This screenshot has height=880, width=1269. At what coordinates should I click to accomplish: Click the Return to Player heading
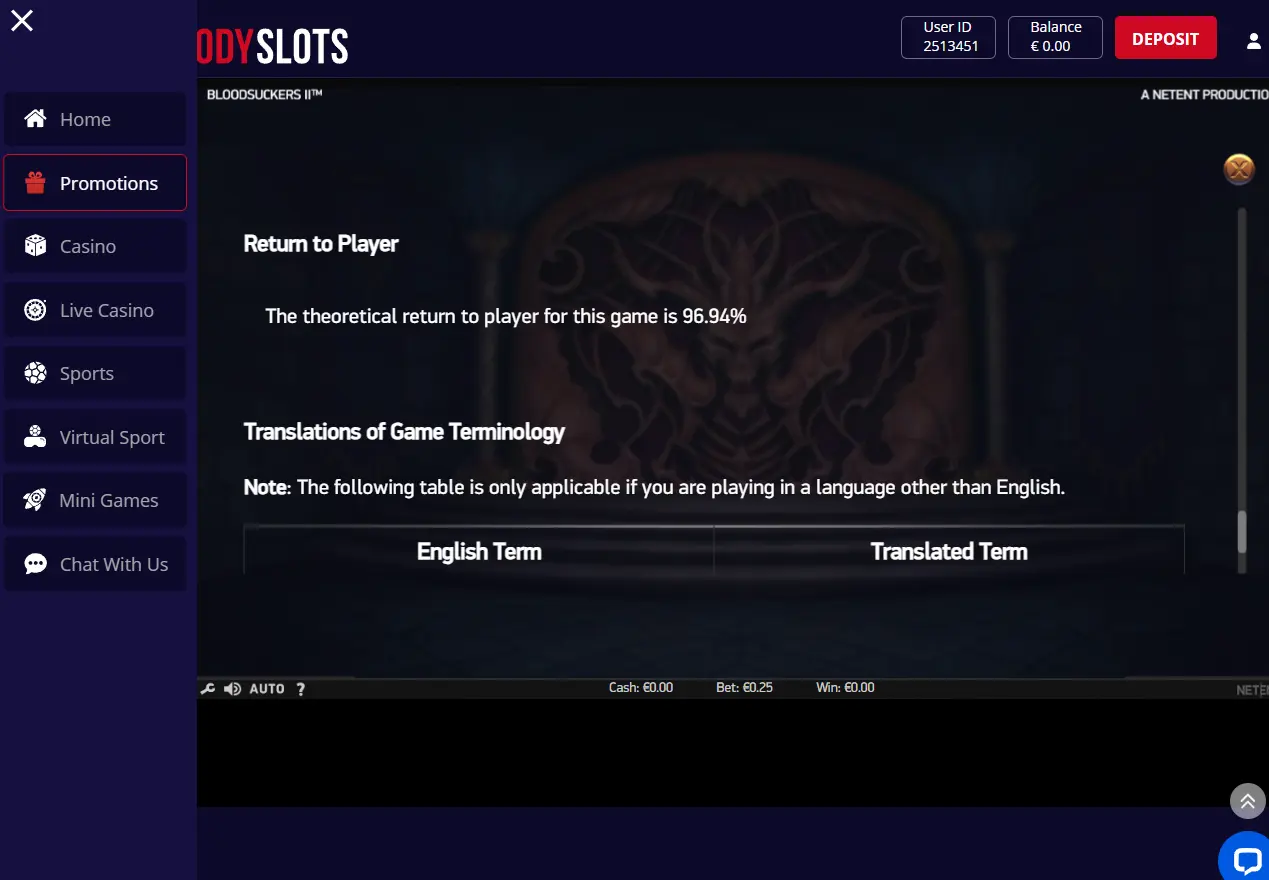321,244
